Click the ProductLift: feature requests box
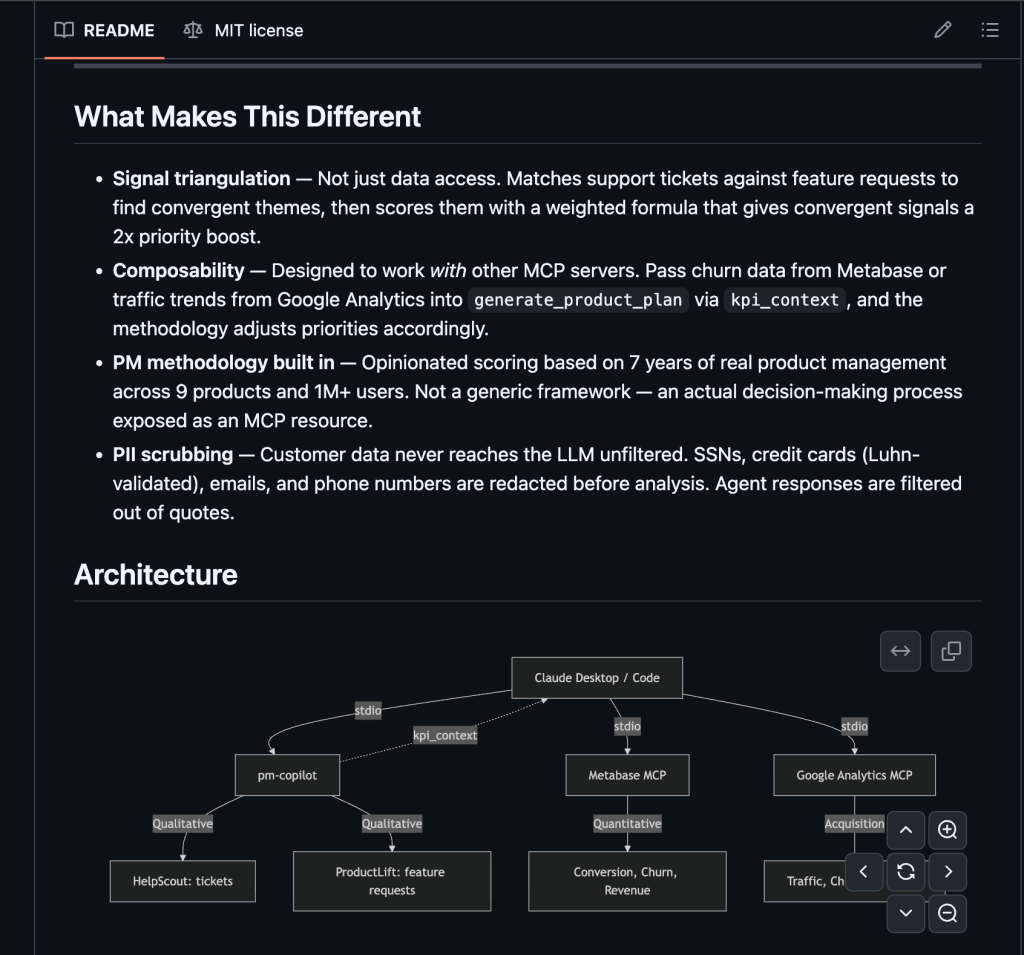Image resolution: width=1024 pixels, height=955 pixels. [x=391, y=881]
